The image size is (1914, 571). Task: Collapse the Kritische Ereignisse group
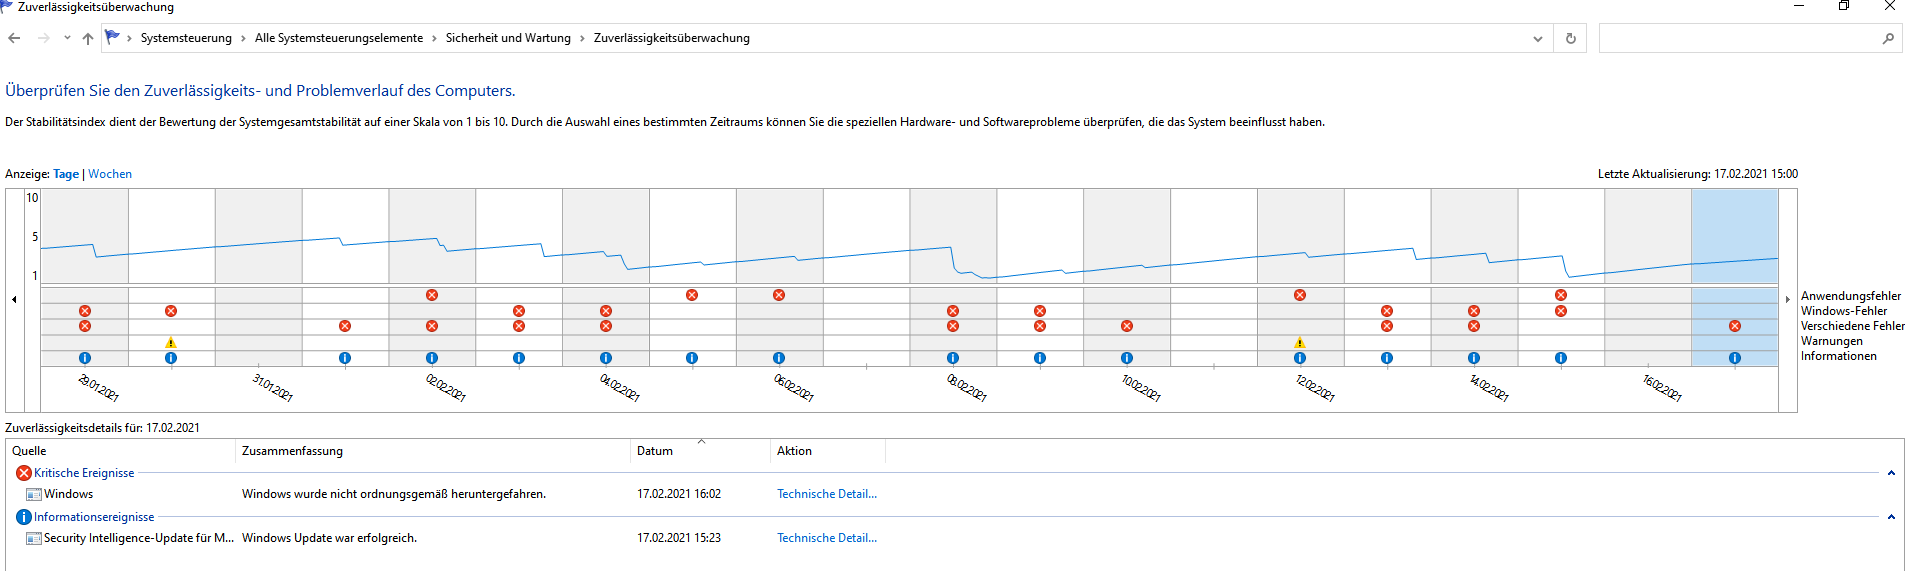coord(1891,473)
